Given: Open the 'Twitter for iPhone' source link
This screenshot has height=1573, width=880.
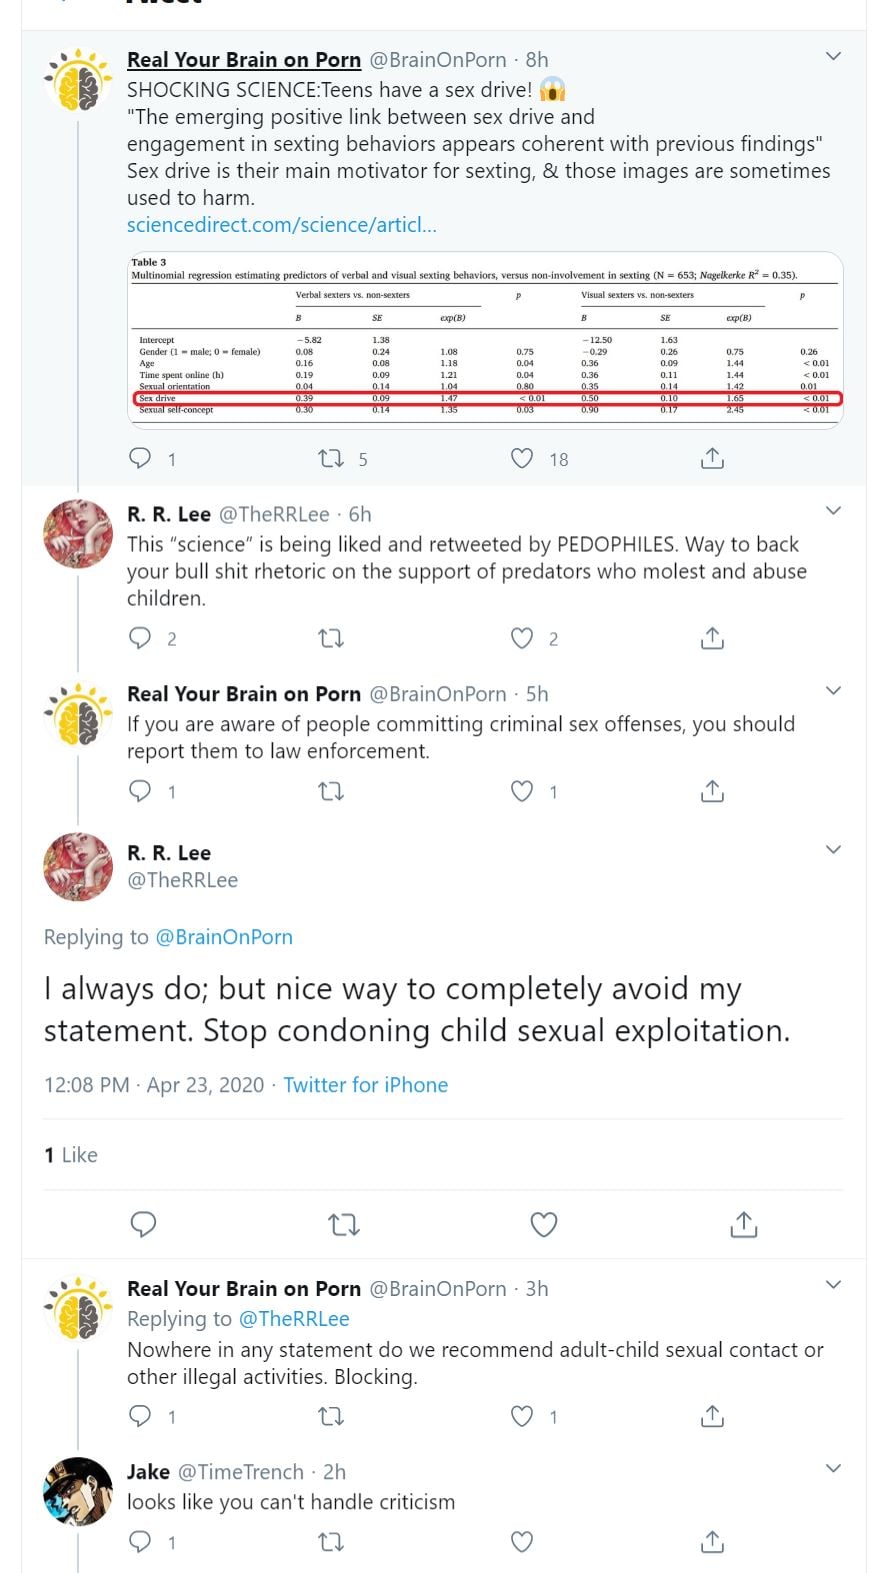Looking at the screenshot, I should pos(365,1085).
